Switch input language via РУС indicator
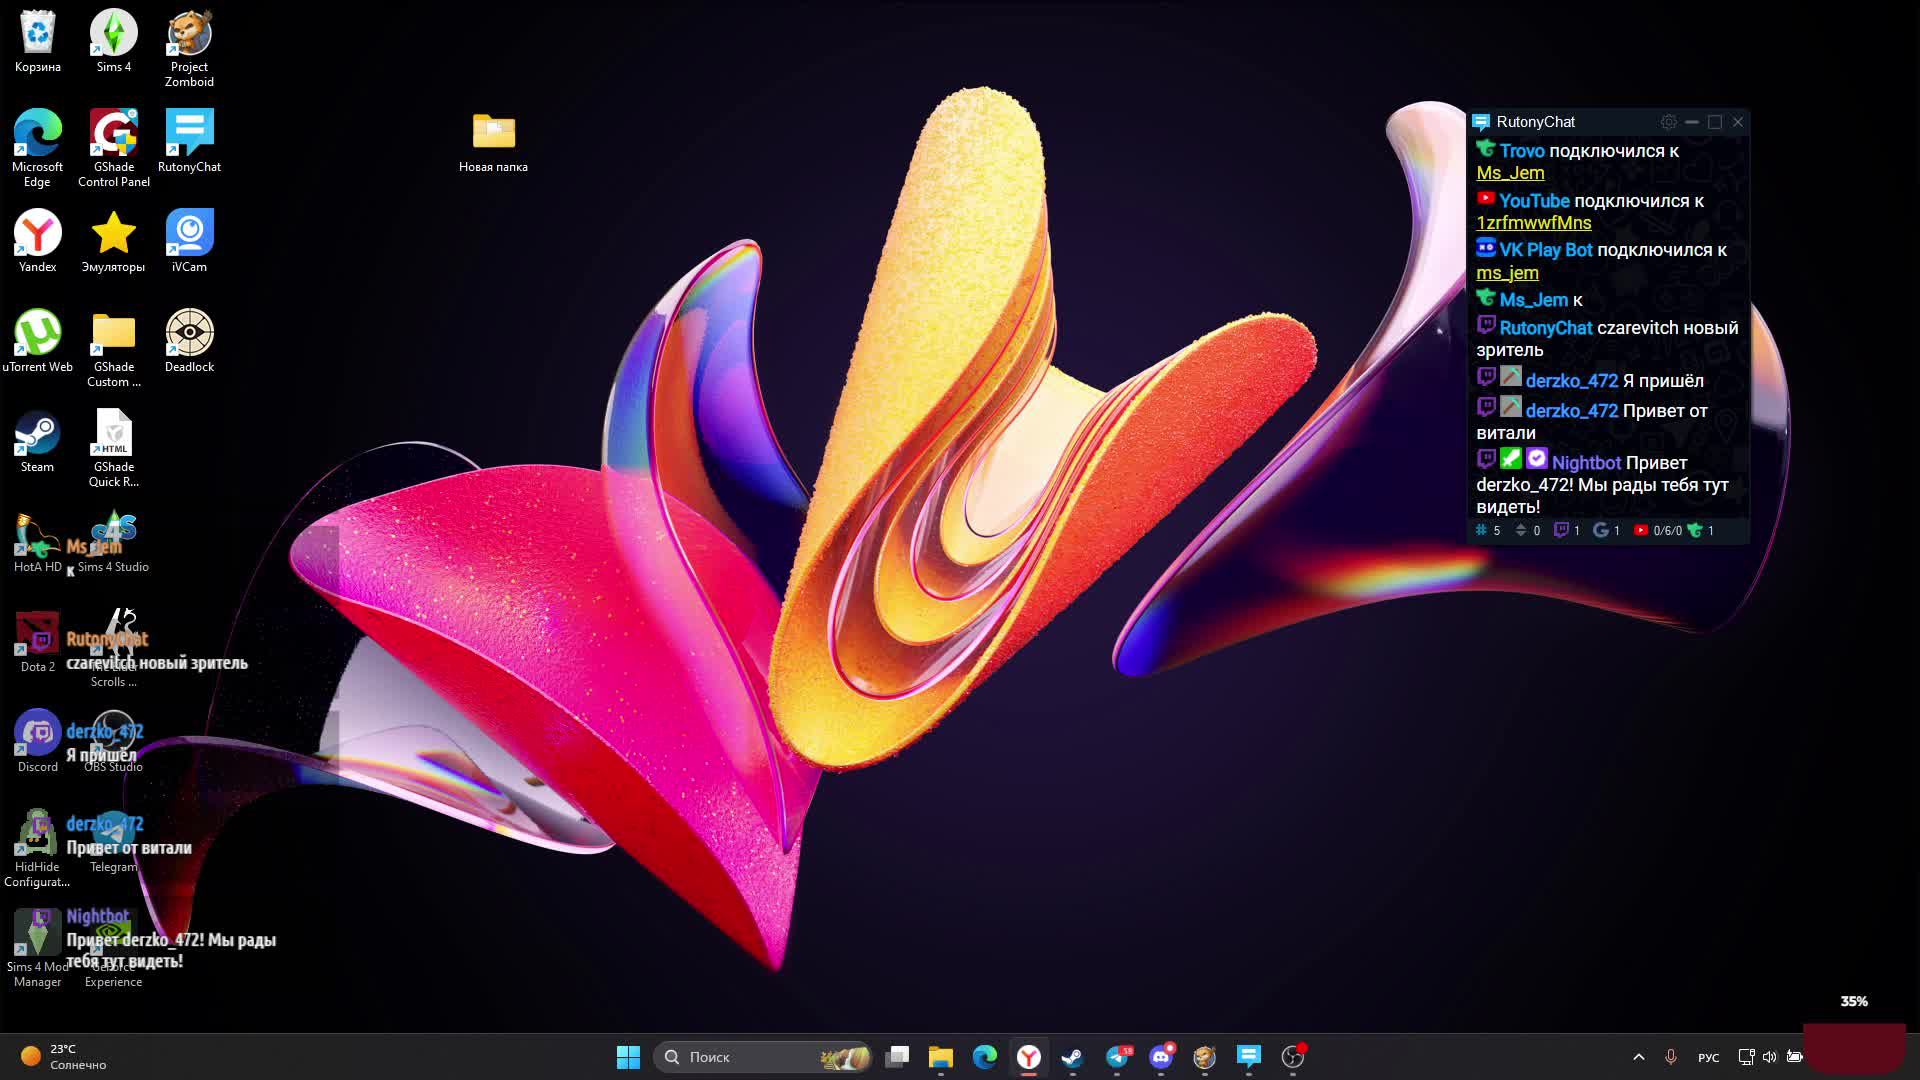1920x1080 pixels. 1708,1057
